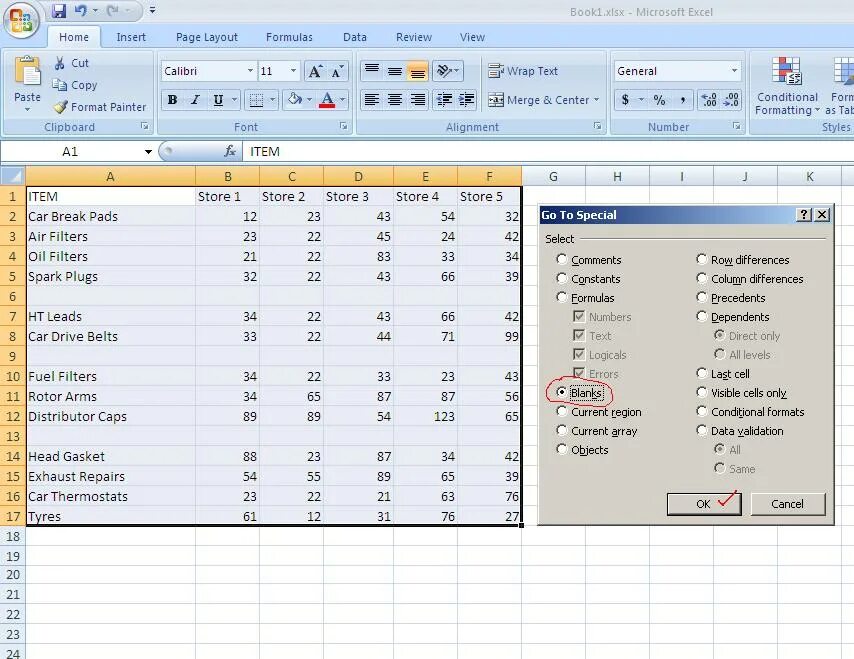Middle align cell contents
This screenshot has width=854, height=659.
pos(395,71)
